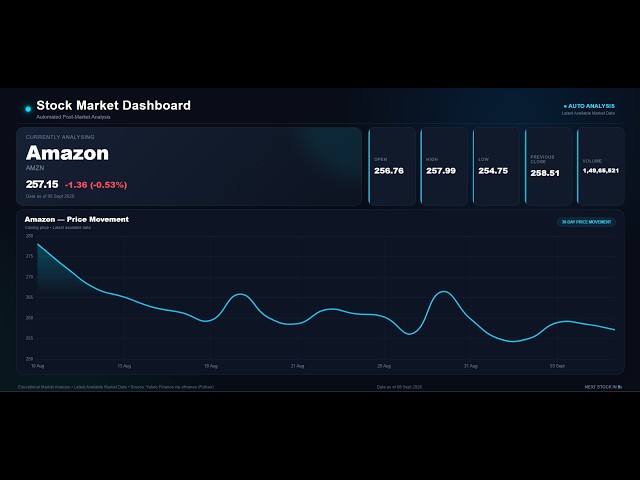Viewport: 640px width, 480px height.
Task: Click the end point of the price line at right edge
Action: click(614, 329)
